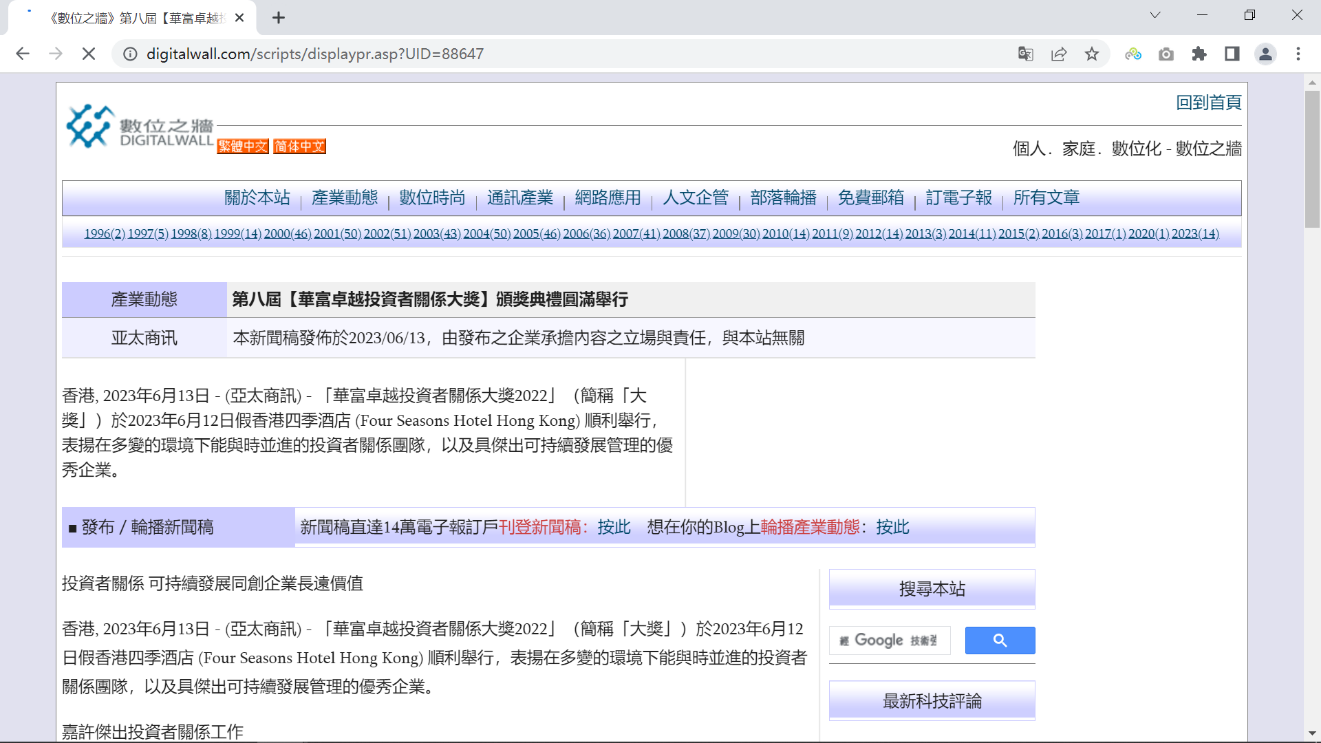The height and width of the screenshot is (743, 1321).
Task: Open the 通訊產業 menu item
Action: point(520,198)
